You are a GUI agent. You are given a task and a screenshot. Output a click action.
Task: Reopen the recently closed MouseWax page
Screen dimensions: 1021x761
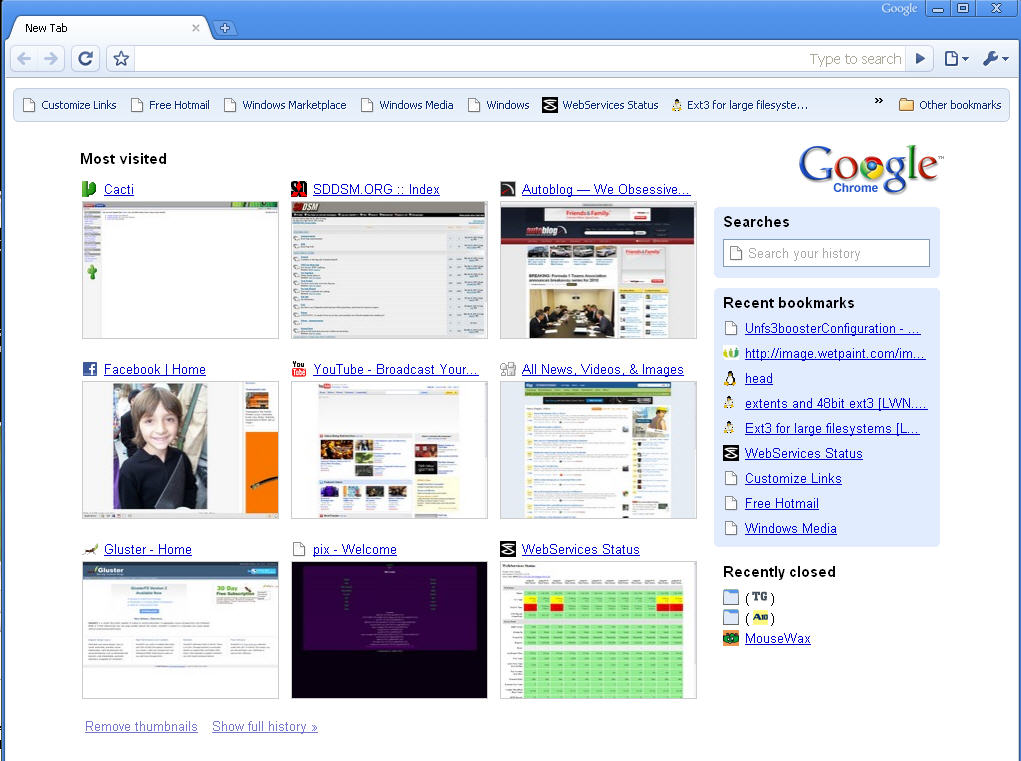pos(777,638)
